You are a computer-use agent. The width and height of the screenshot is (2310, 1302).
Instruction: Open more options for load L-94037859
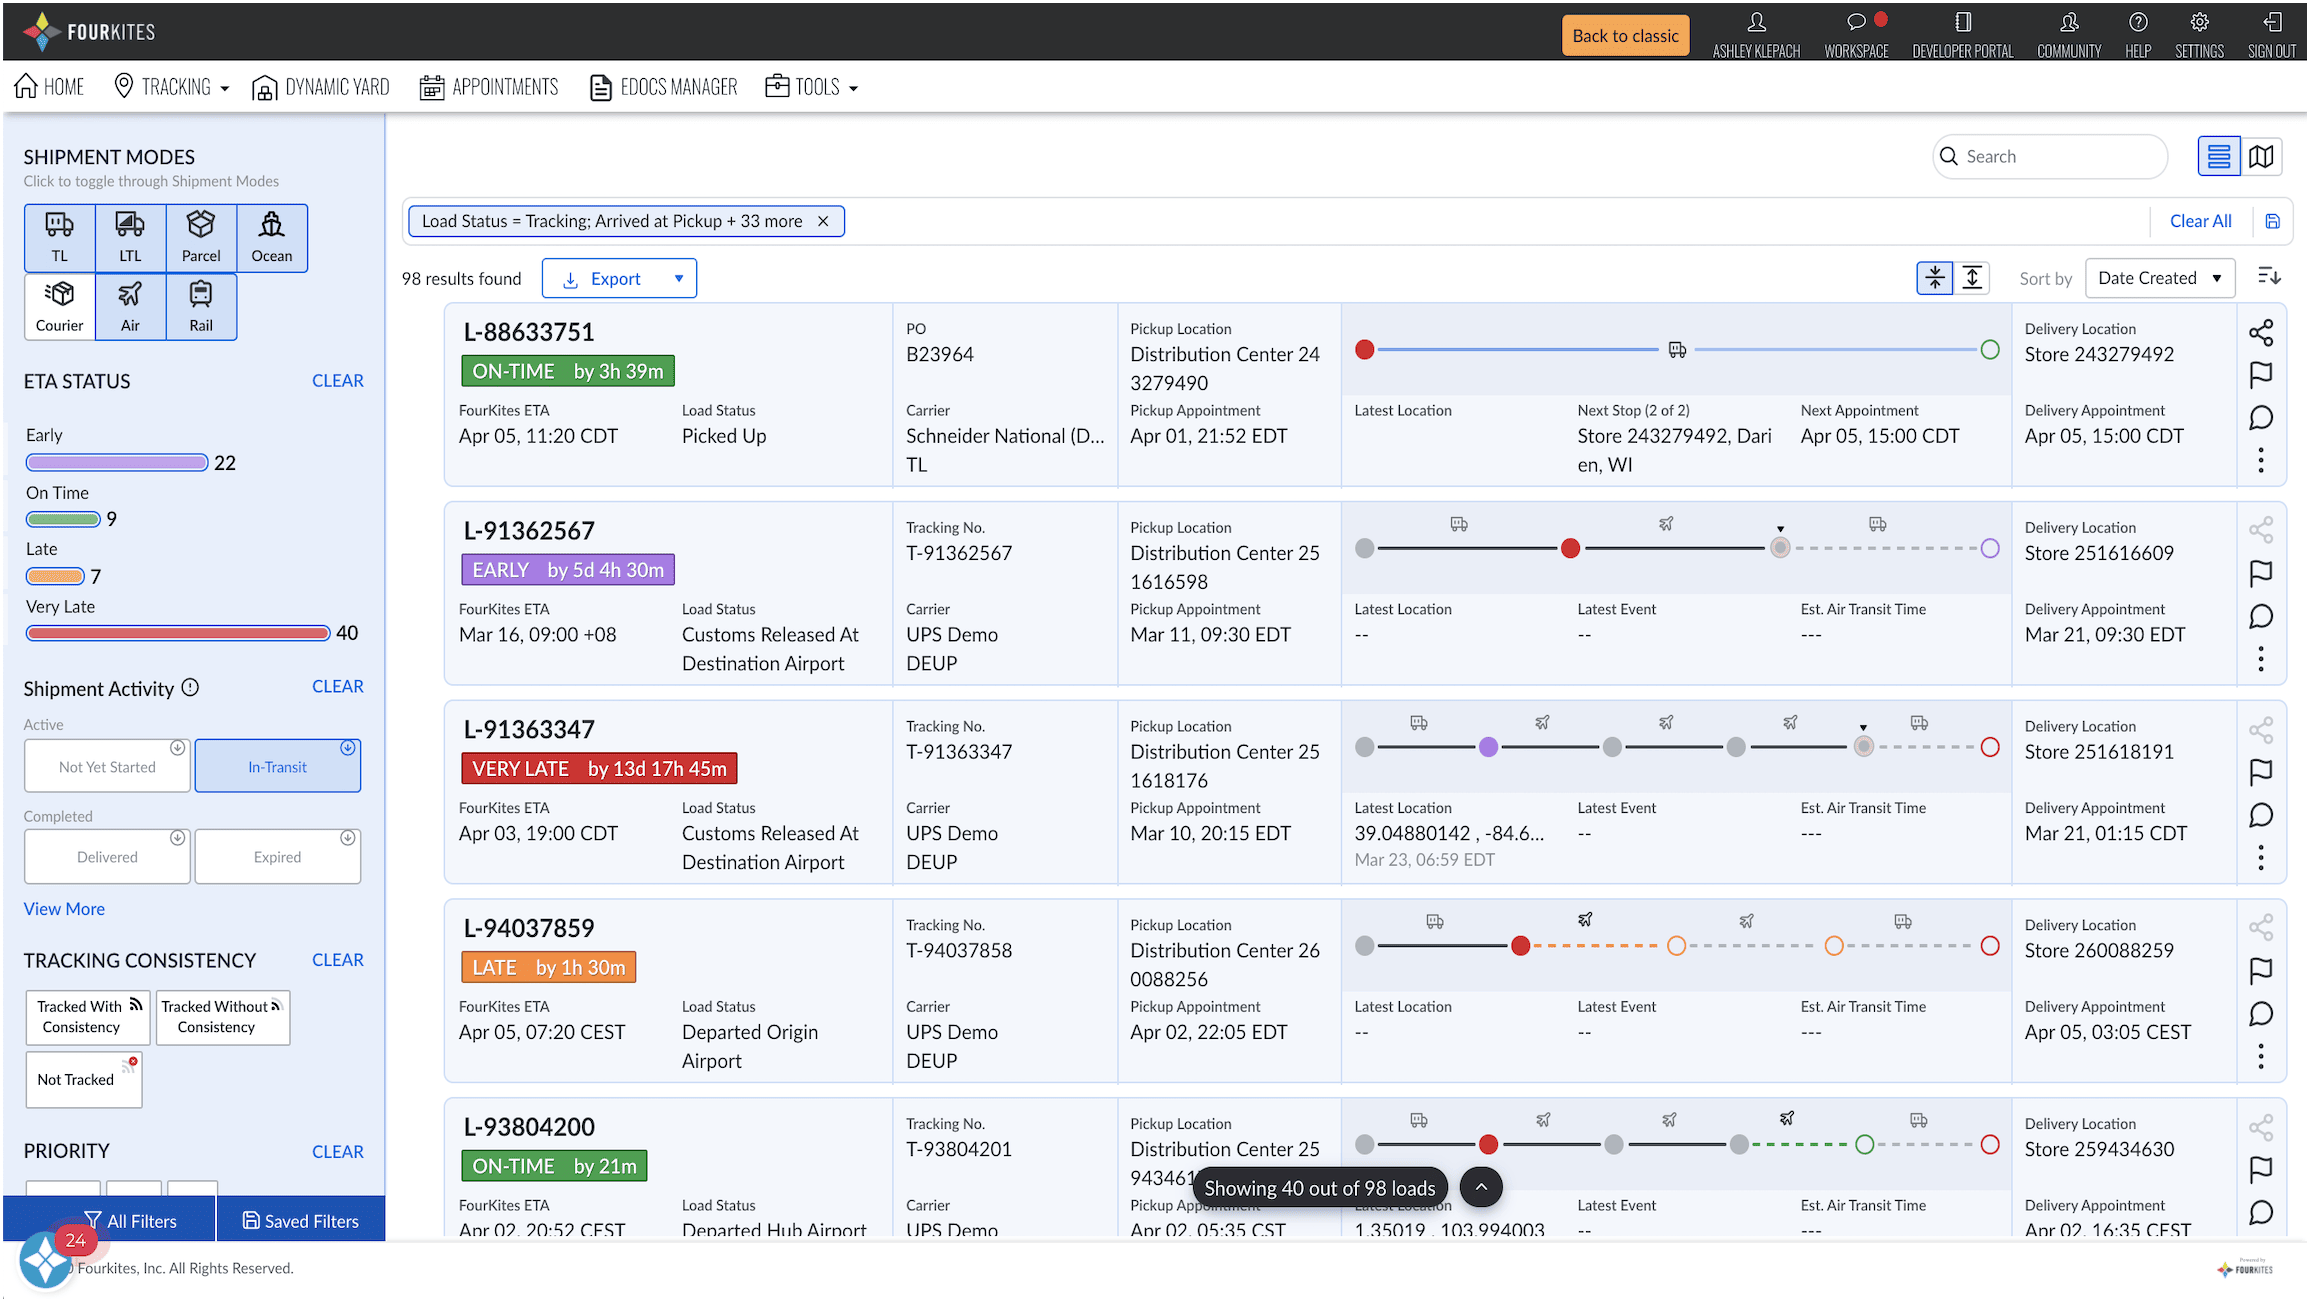tap(2261, 1056)
